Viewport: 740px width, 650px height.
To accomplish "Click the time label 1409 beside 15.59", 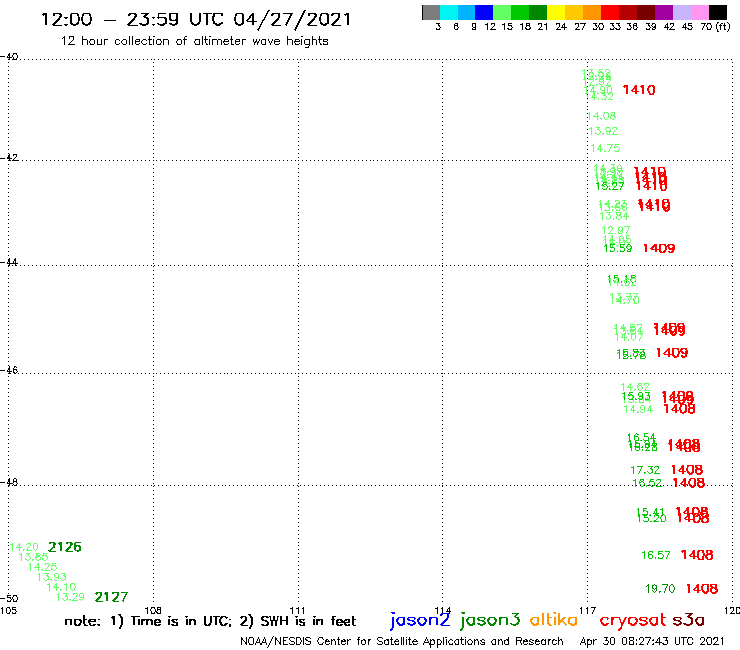I will pyautogui.click(x=659, y=248).
